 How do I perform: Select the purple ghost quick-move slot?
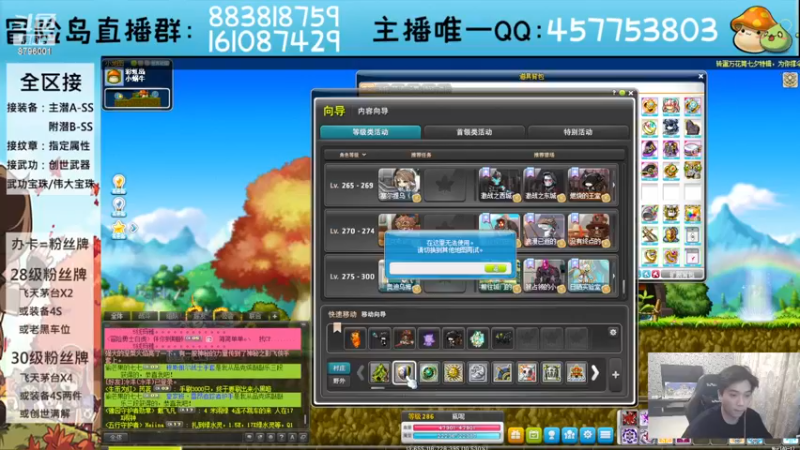pos(429,339)
